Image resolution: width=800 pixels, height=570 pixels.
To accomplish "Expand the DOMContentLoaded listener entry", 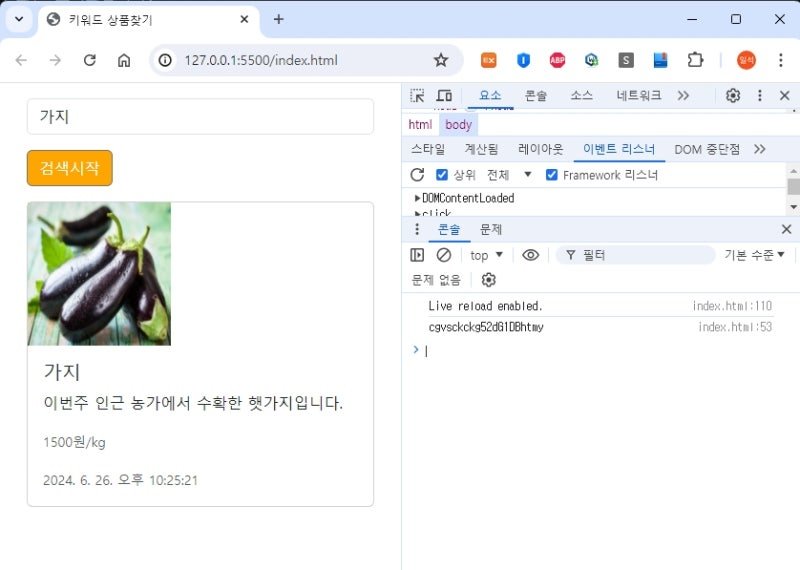I will 464,198.
